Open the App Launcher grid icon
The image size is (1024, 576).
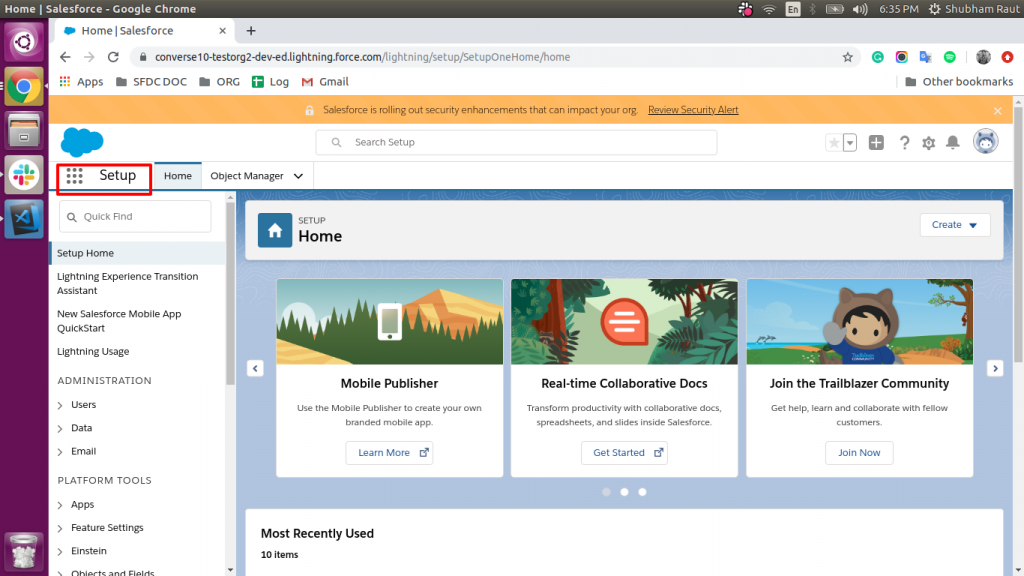pyautogui.click(x=73, y=176)
